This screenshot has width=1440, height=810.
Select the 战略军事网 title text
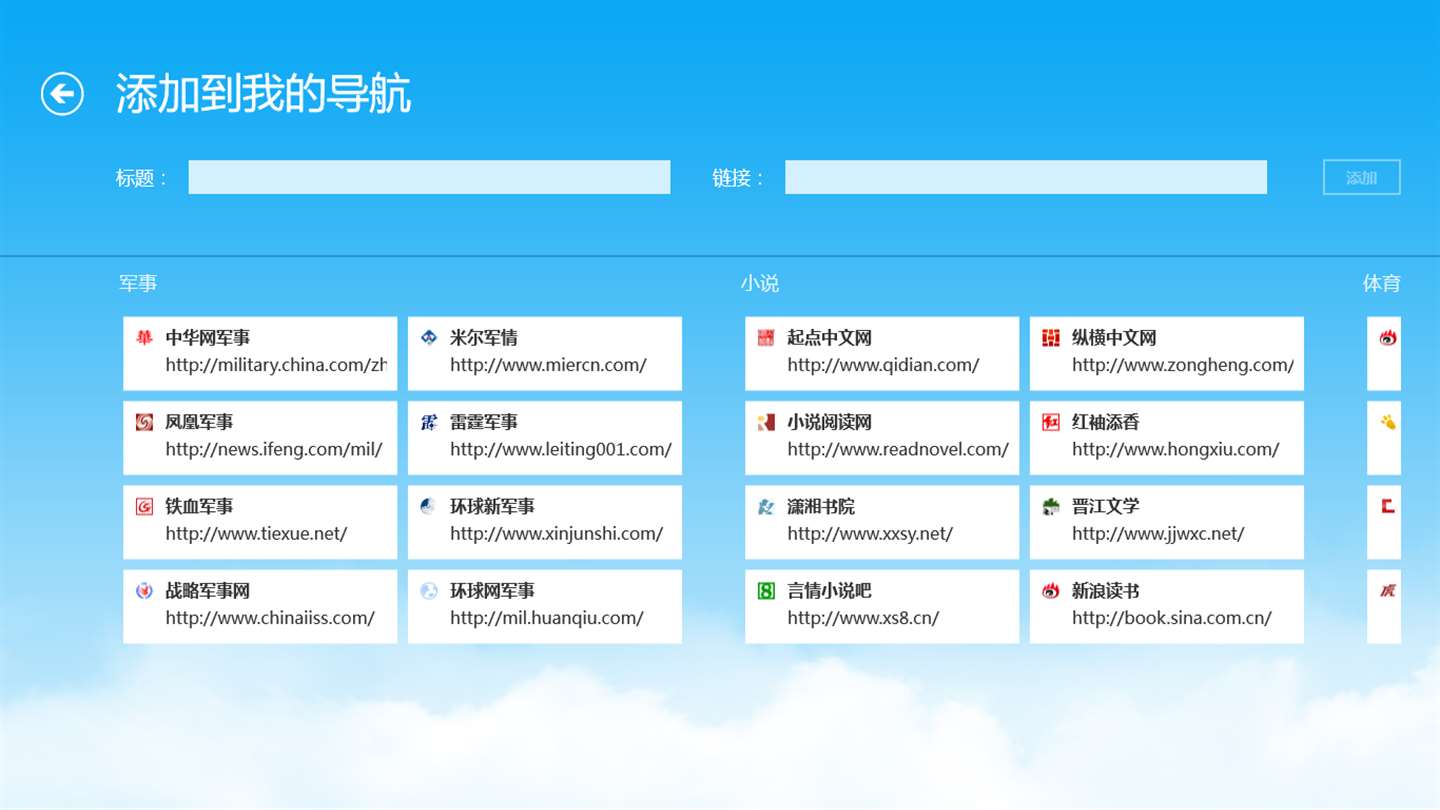pyautogui.click(x=208, y=591)
